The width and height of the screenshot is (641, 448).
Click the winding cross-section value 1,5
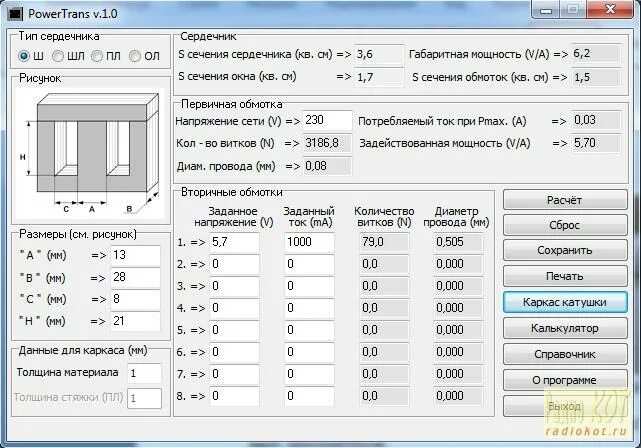coord(596,77)
